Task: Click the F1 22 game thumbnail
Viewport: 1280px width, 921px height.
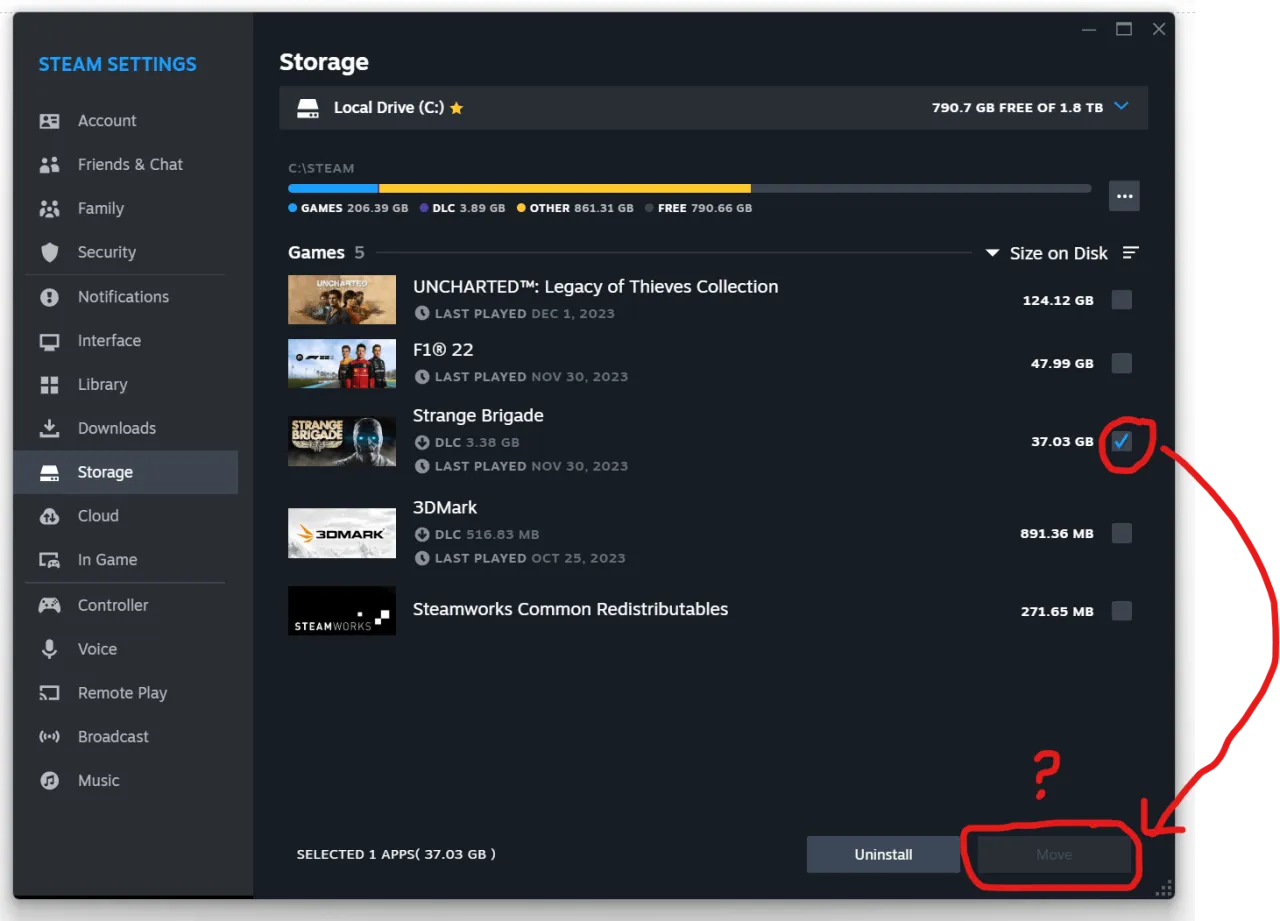Action: 342,364
